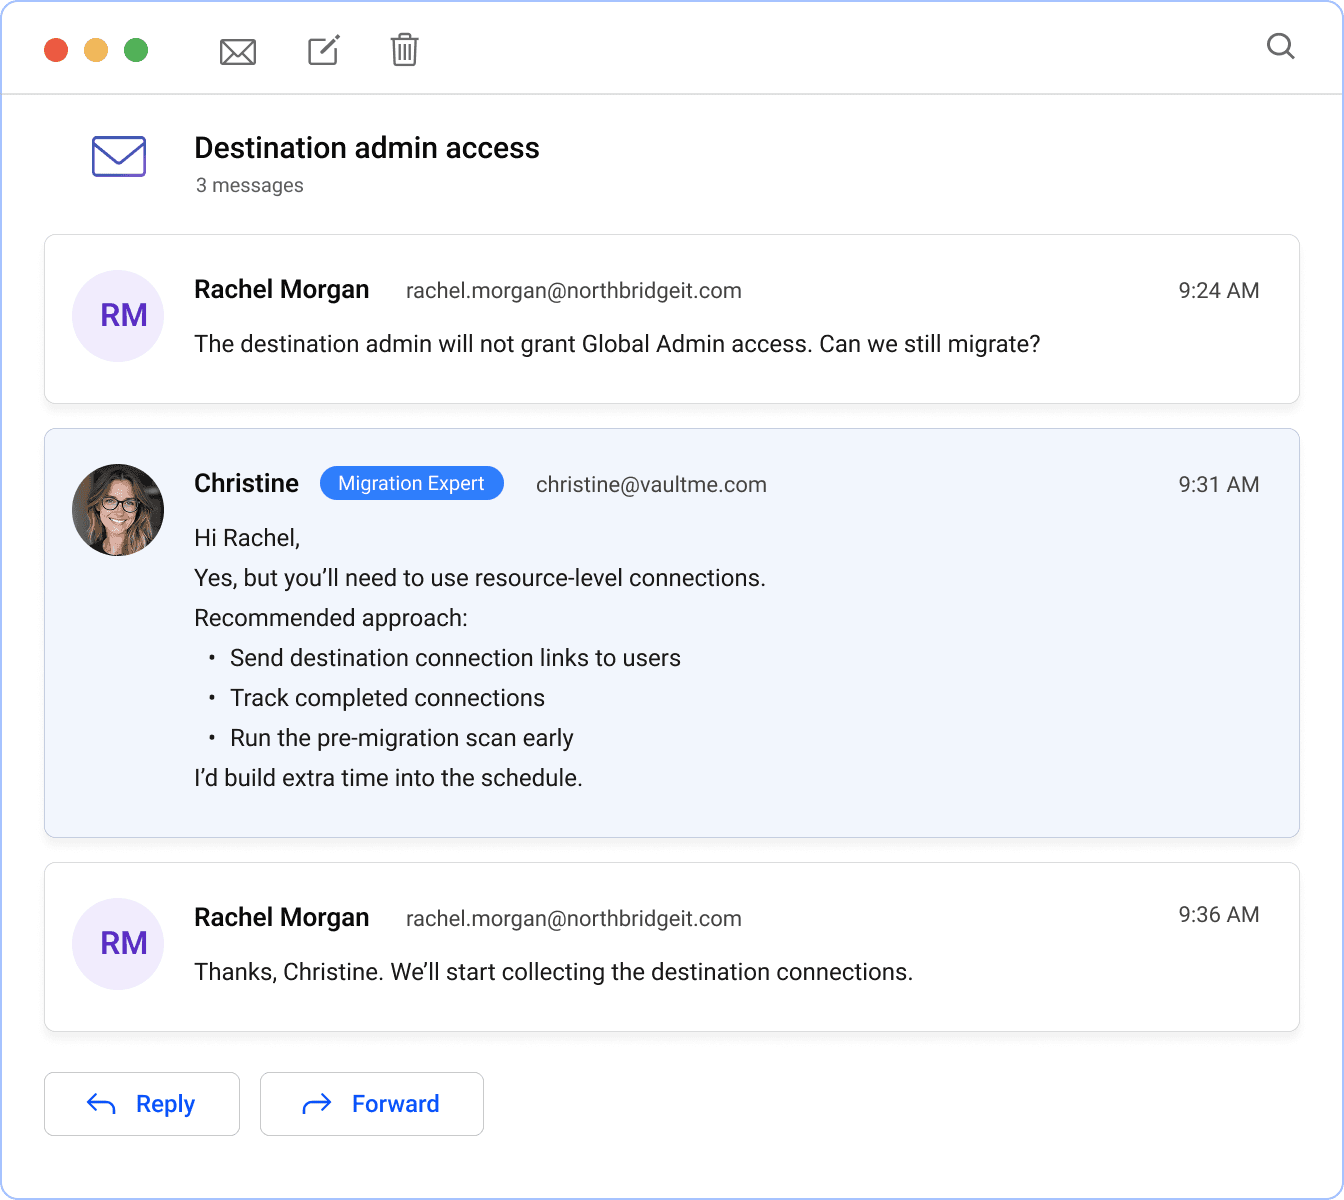This screenshot has width=1344, height=1200.
Task: Click the red close window button
Action: pos(56,50)
